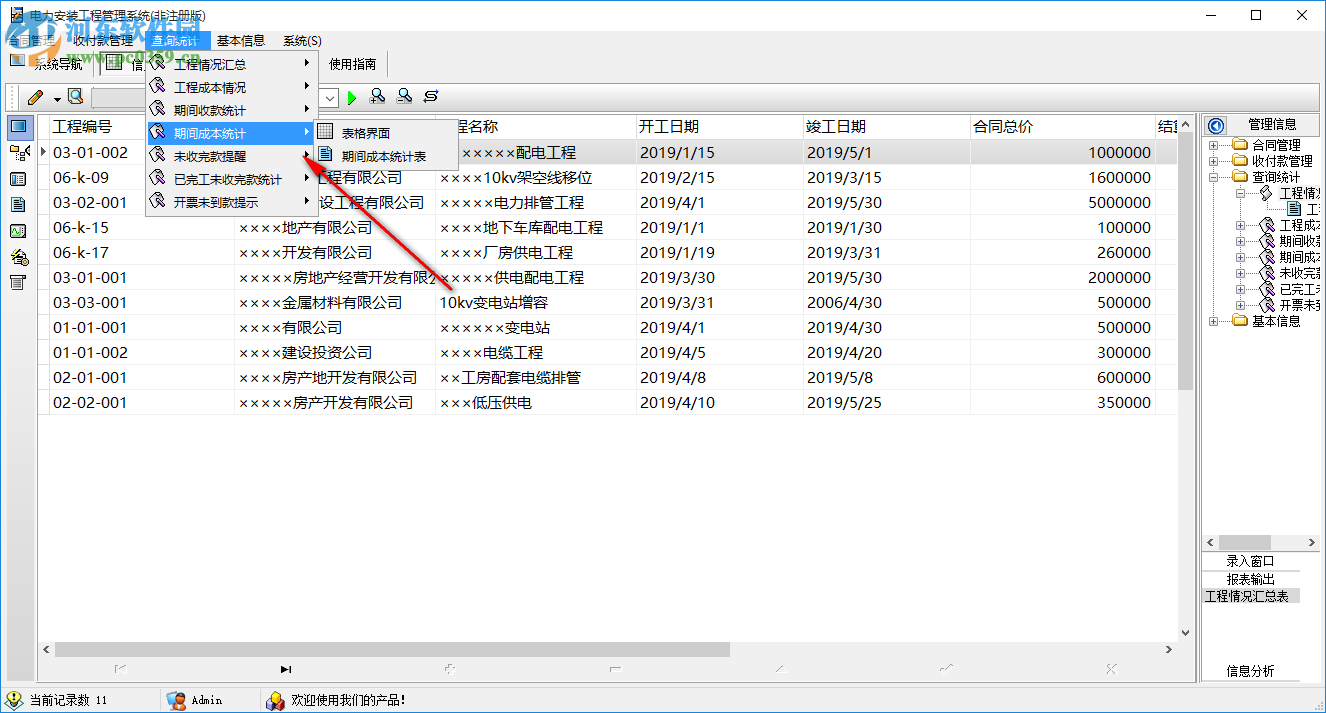Click the 使用指南 button
Viewport: 1326px width, 713px height.
tap(351, 62)
